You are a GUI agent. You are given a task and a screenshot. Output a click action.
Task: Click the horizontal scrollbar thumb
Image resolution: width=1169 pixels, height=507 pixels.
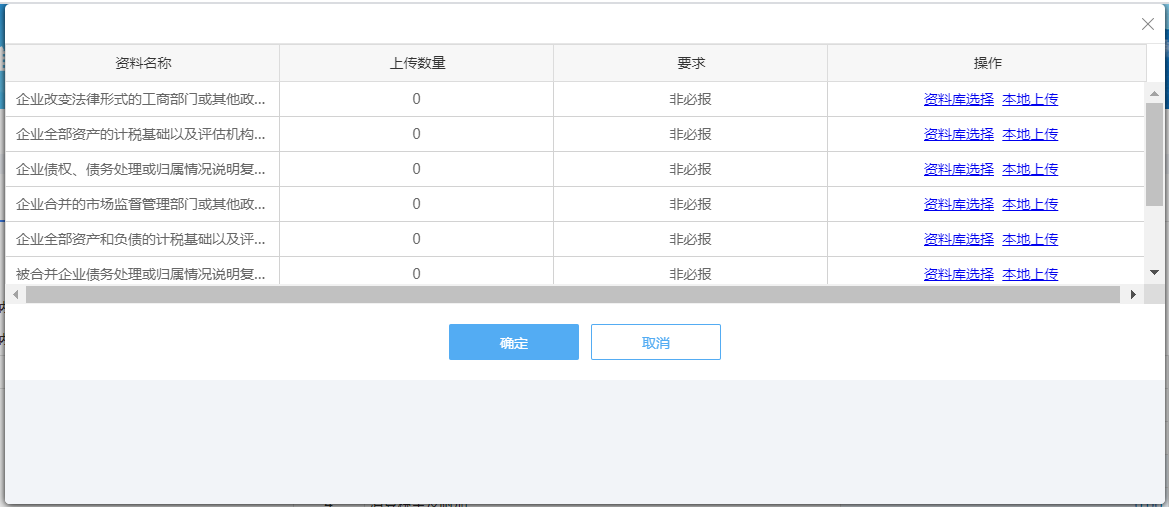coord(573,295)
